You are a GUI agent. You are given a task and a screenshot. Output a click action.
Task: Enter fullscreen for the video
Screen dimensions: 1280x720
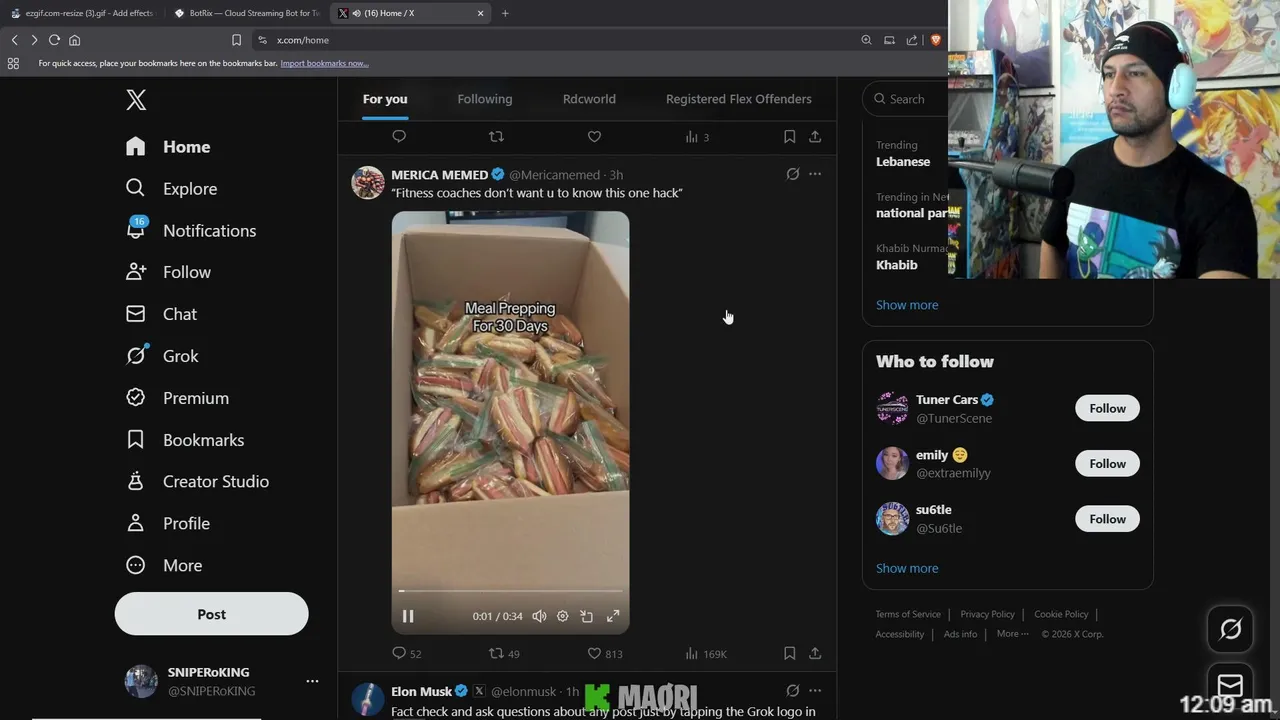coord(613,616)
